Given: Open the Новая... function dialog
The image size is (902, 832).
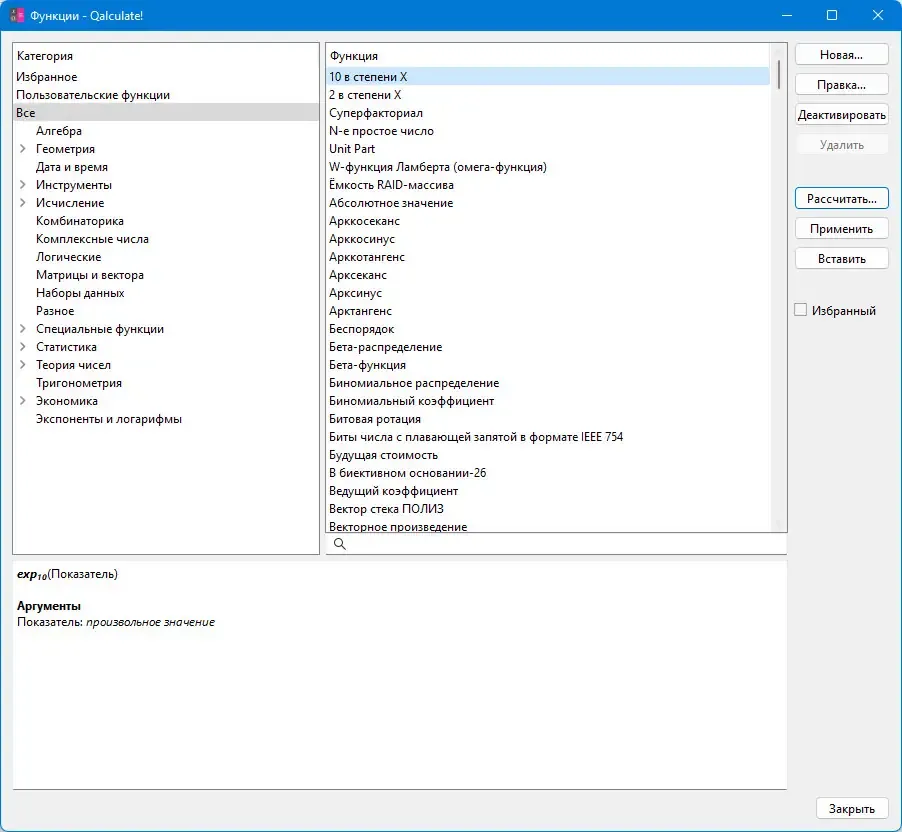Looking at the screenshot, I should pos(842,55).
